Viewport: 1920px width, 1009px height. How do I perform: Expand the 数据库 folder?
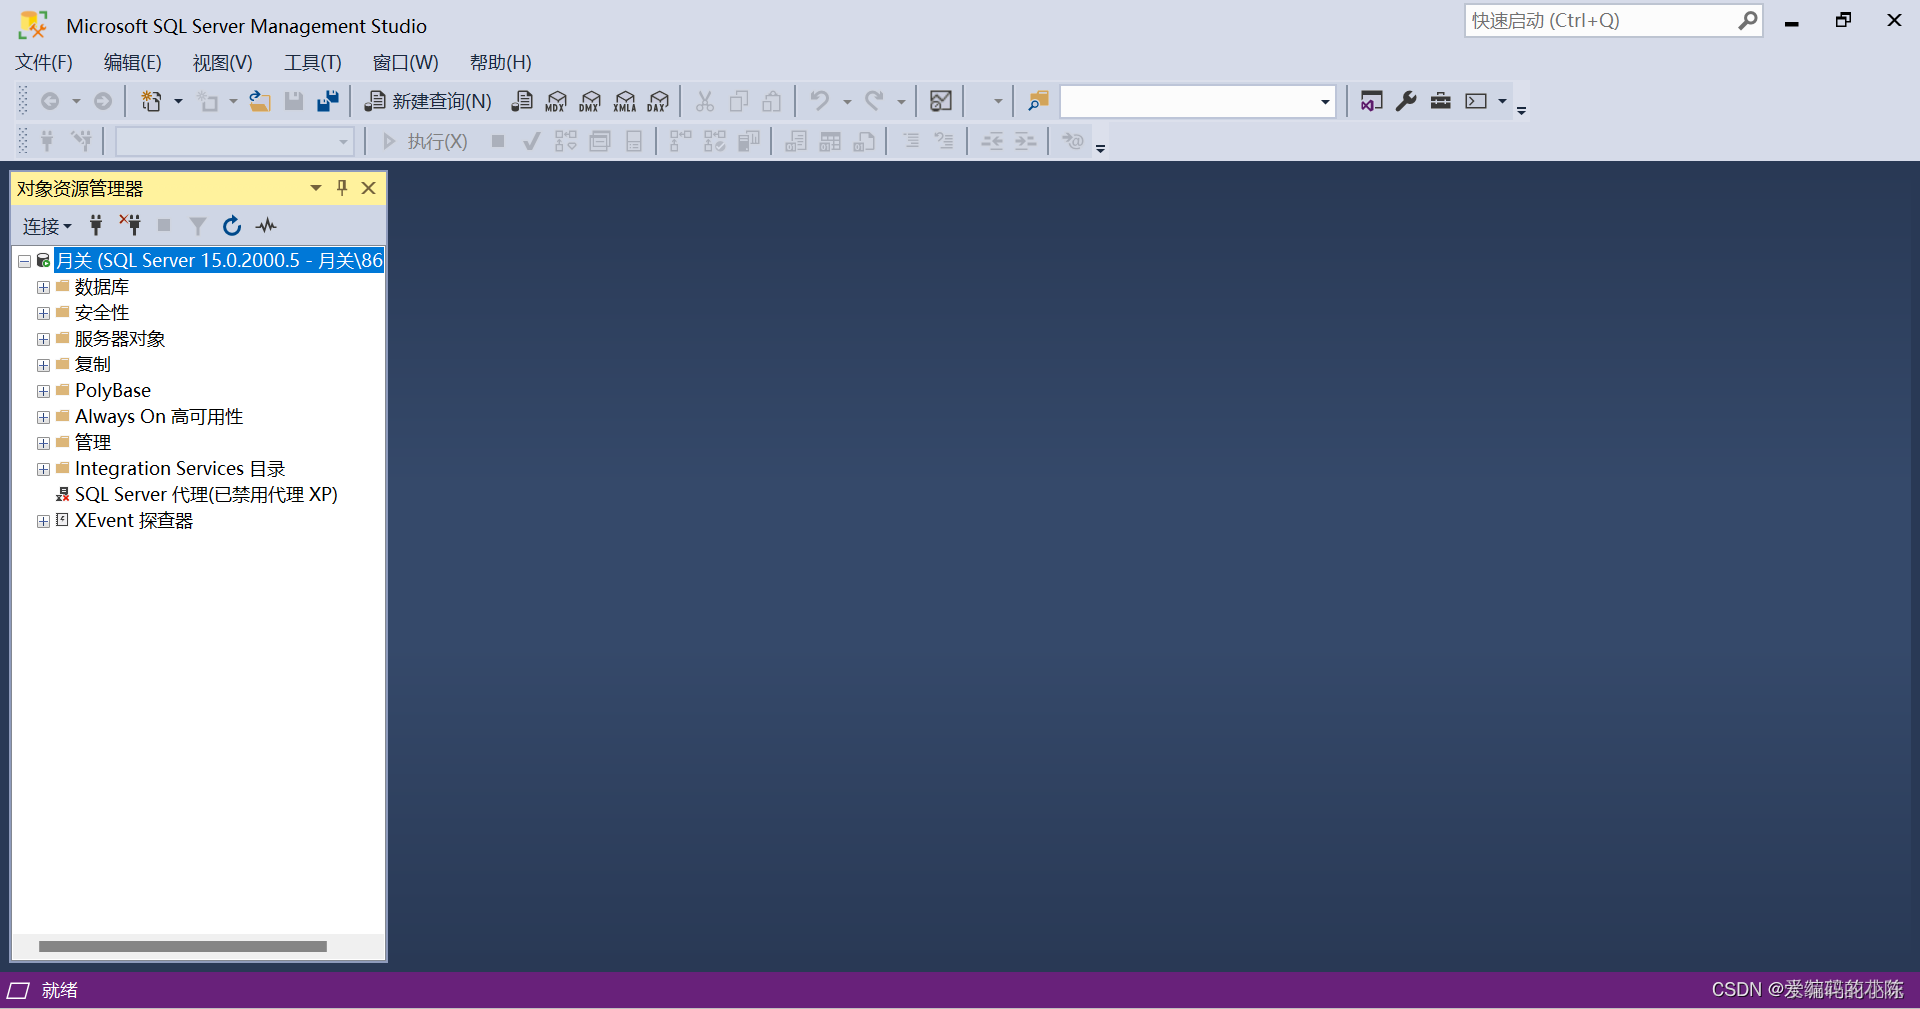[x=43, y=287]
